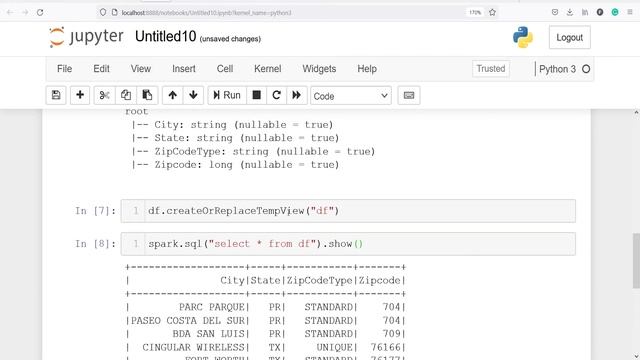Open the command palette keyboard icon
Image resolution: width=640 pixels, height=360 pixels.
(409, 96)
